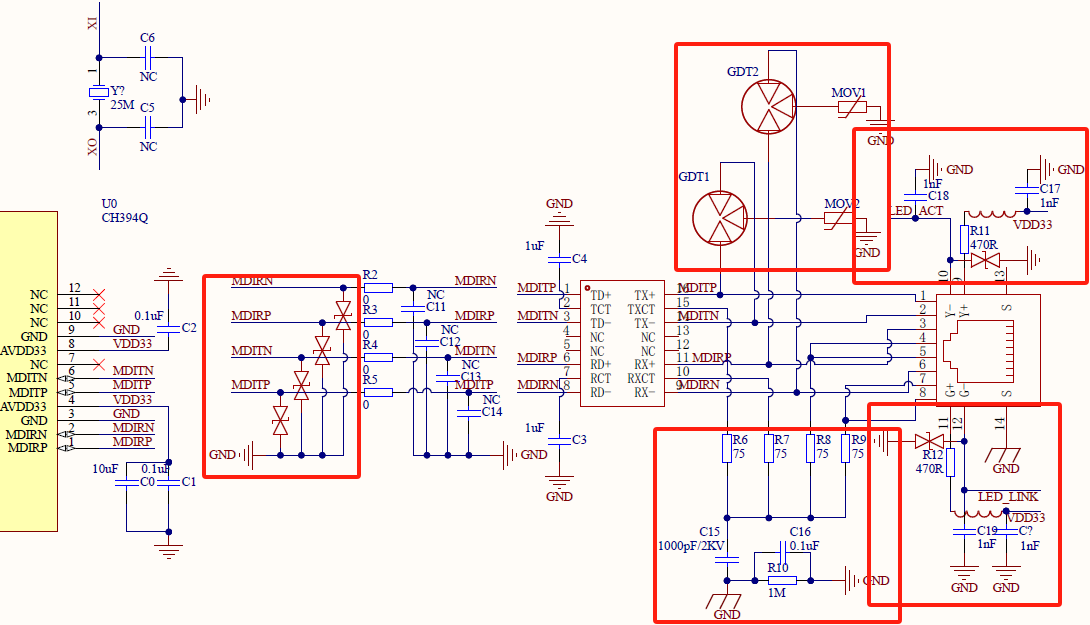Select capacitor C6 near the XI pin
This screenshot has width=1090, height=625.
point(147,58)
